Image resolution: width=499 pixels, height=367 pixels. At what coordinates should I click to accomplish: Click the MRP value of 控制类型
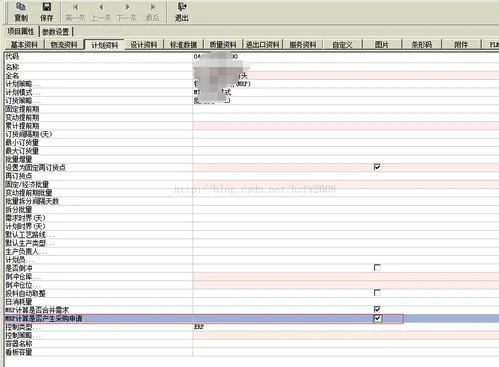point(199,327)
